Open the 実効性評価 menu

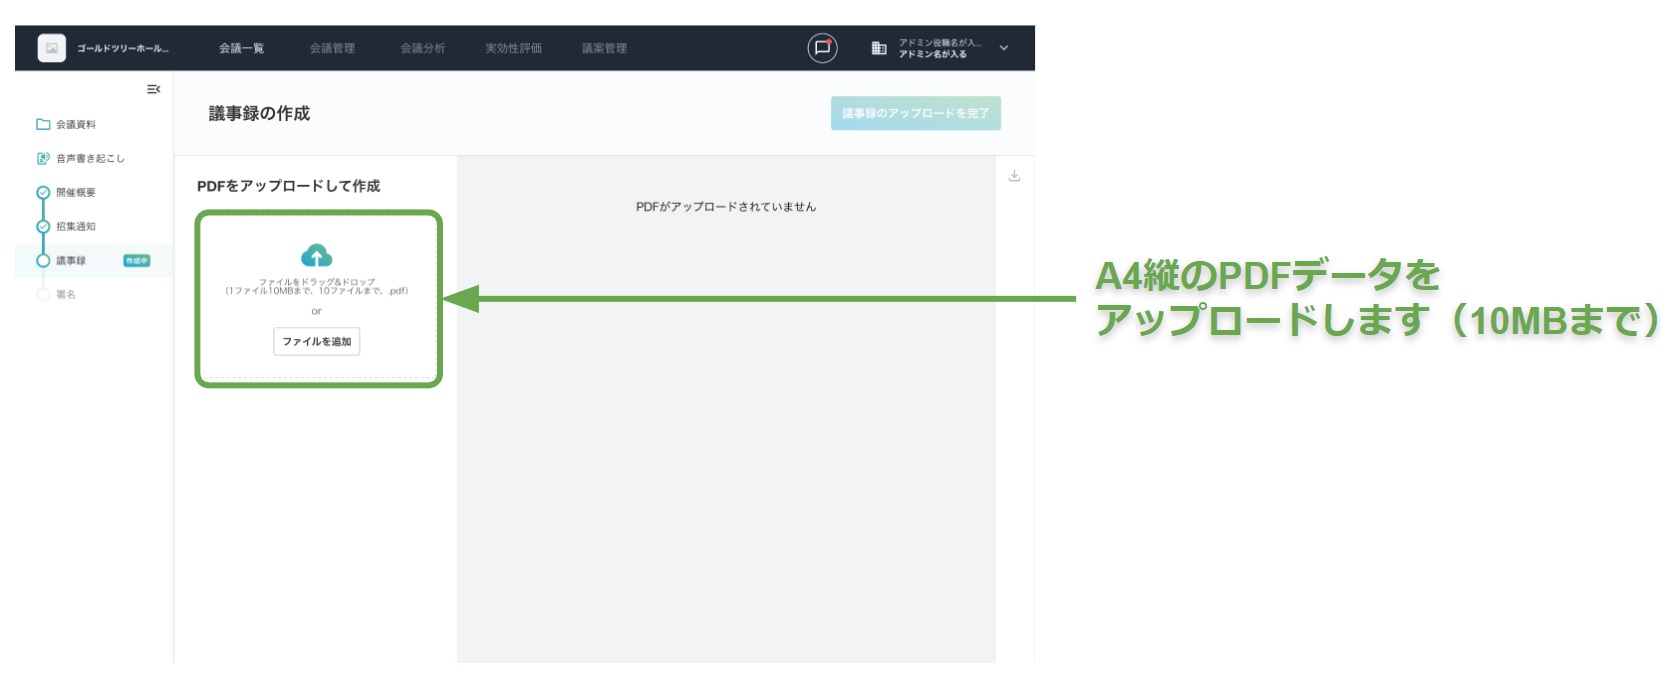[514, 48]
